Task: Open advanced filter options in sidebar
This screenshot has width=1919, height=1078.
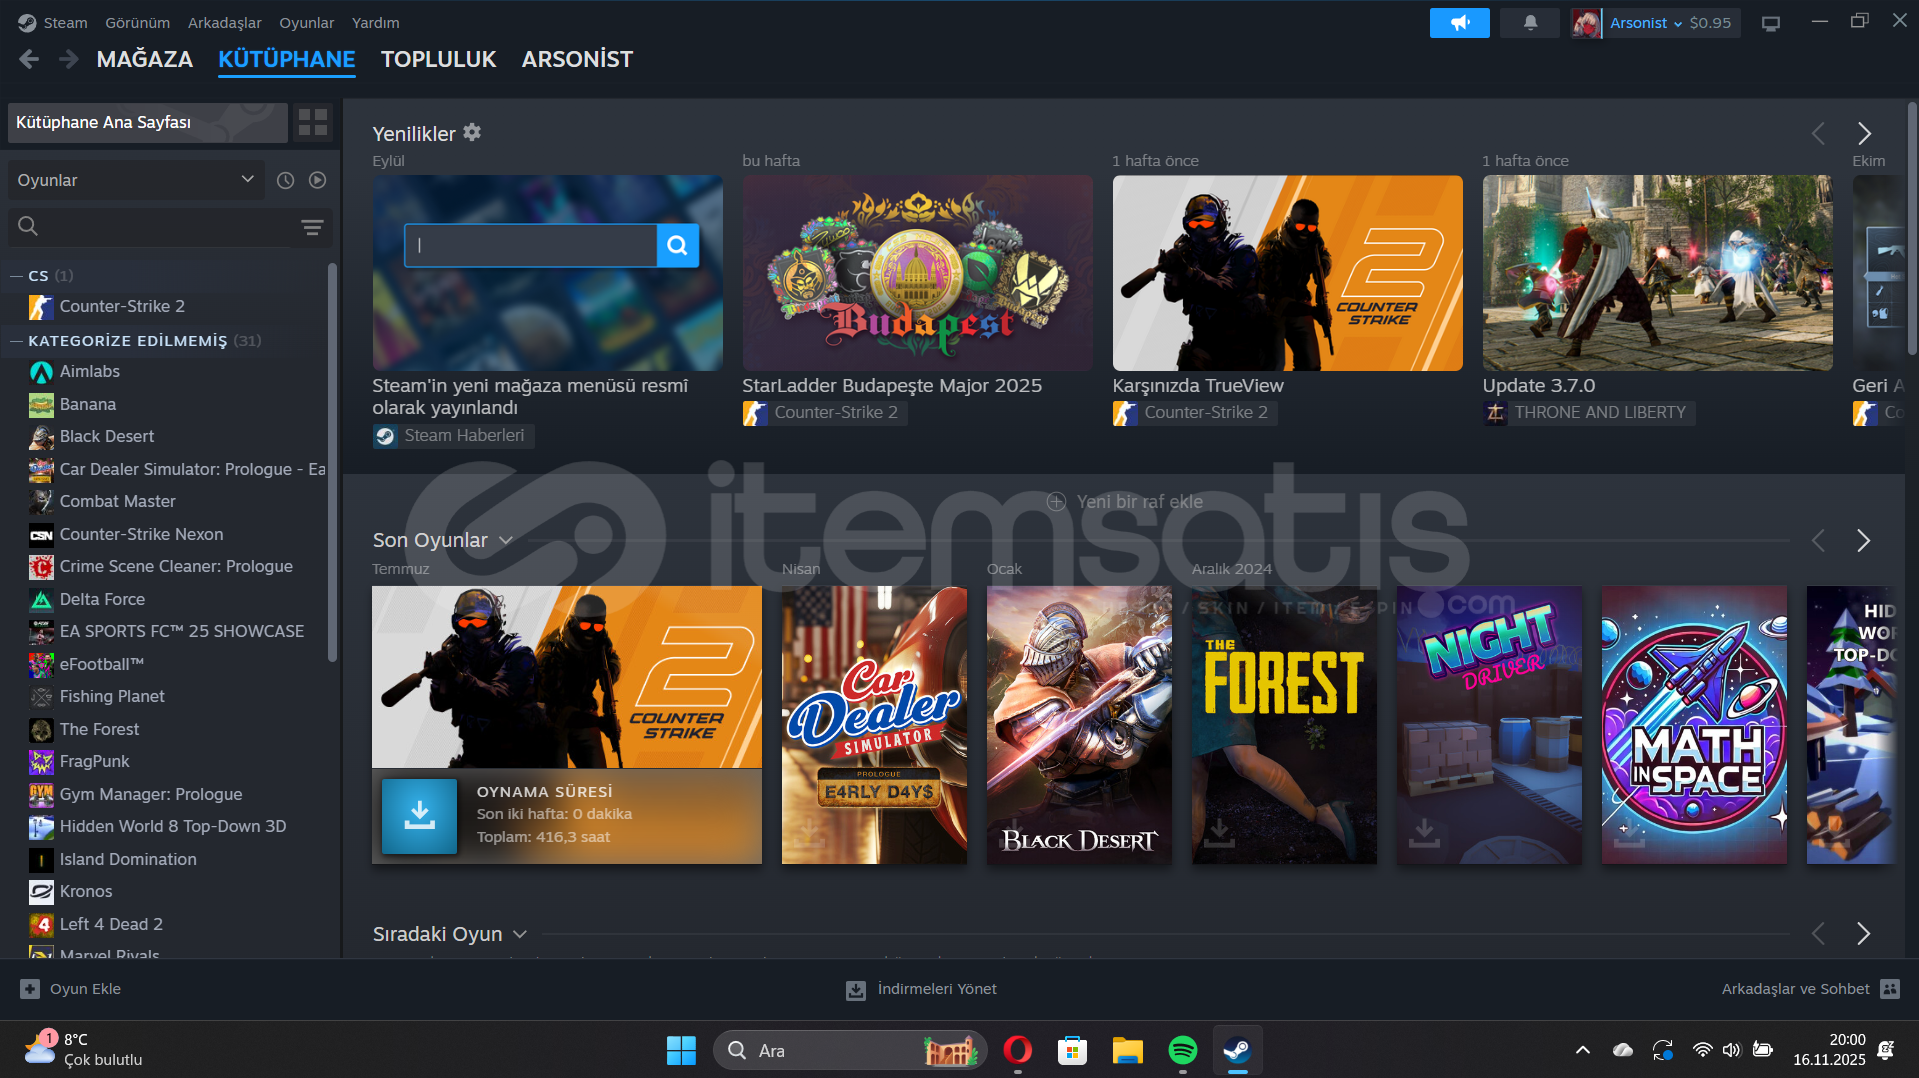Action: (312, 227)
